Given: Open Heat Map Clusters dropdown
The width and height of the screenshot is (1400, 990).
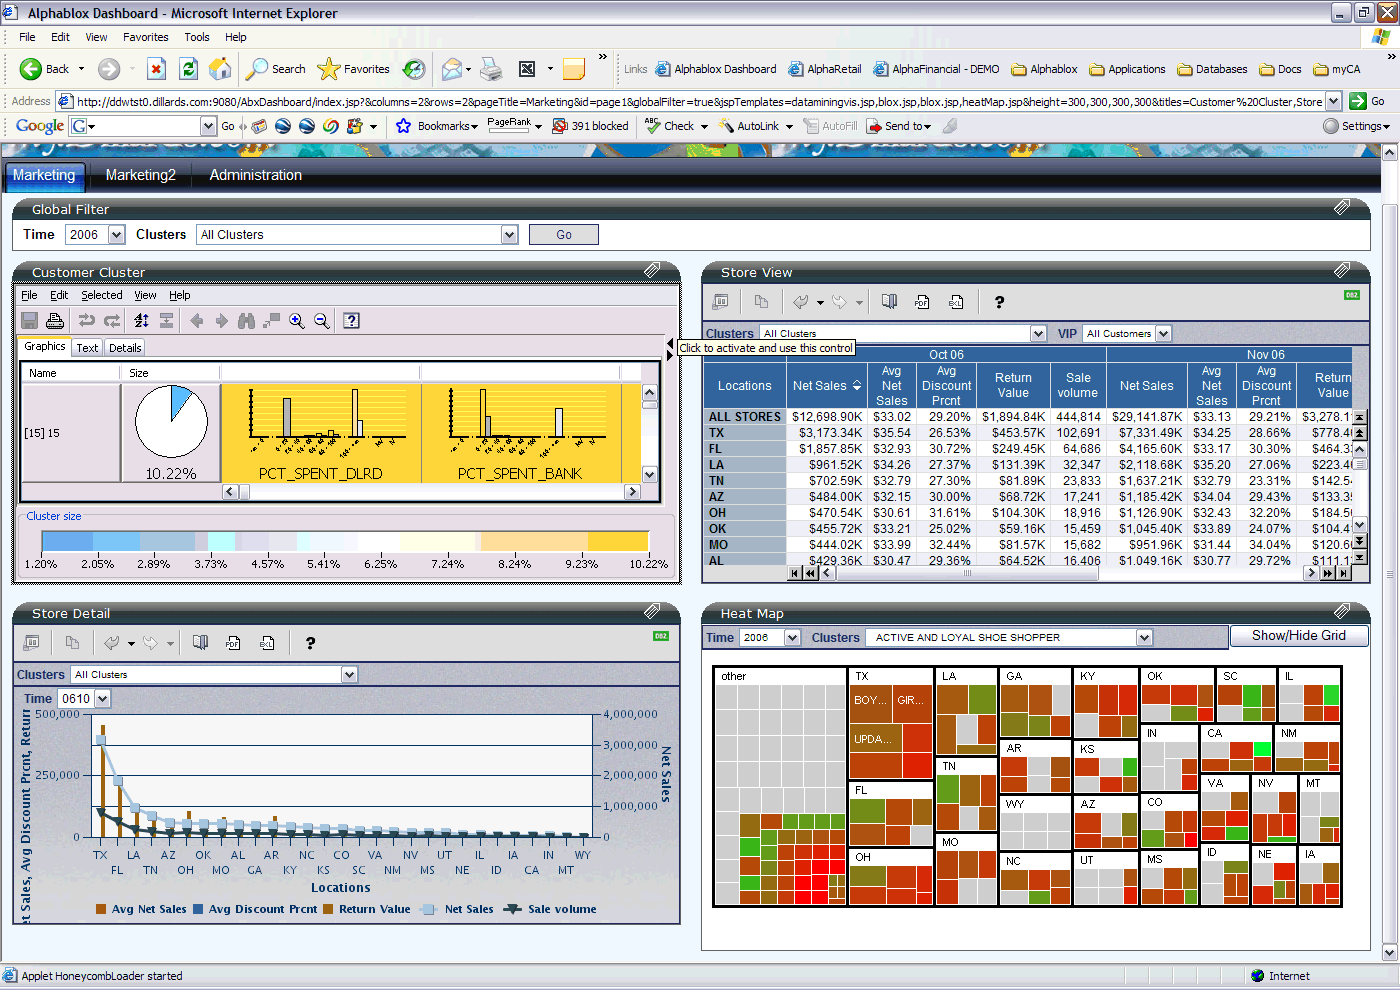Looking at the screenshot, I should [1145, 638].
